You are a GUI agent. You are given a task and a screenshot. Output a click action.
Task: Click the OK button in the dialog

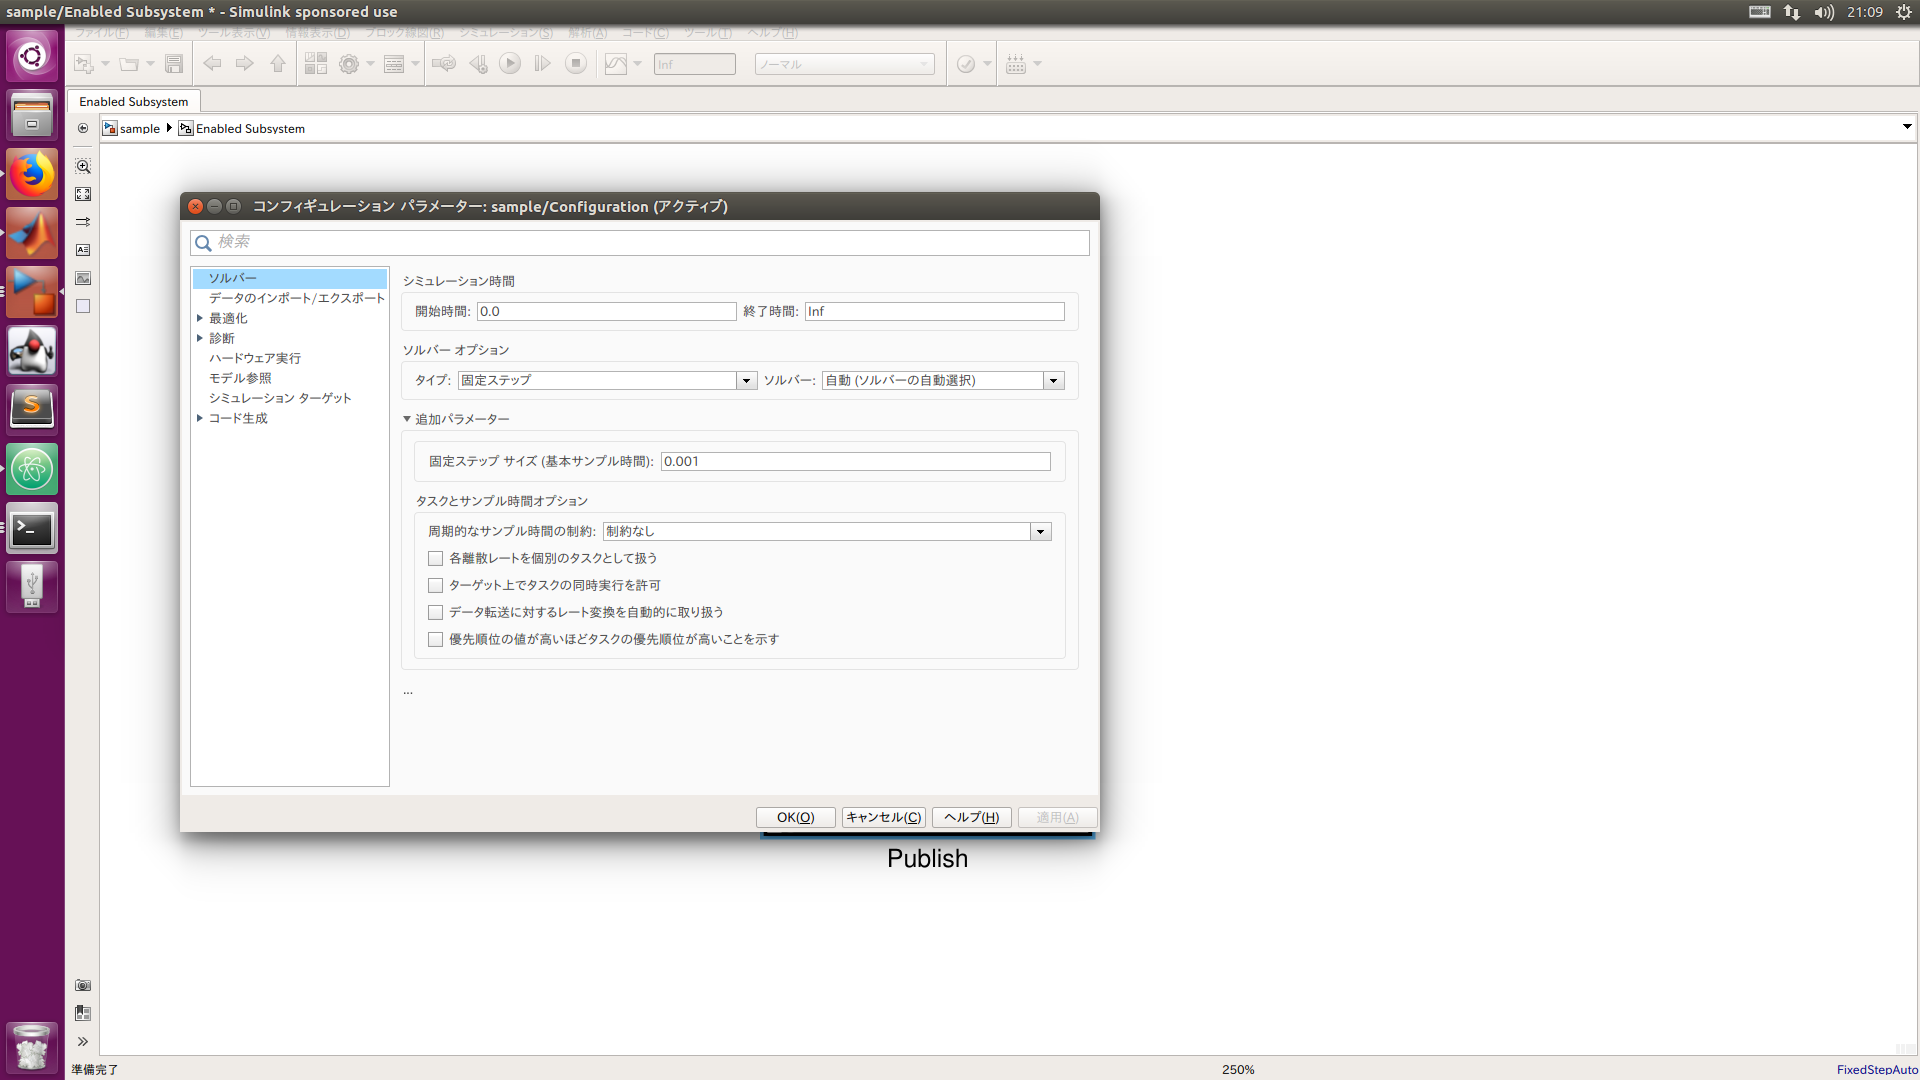[795, 817]
